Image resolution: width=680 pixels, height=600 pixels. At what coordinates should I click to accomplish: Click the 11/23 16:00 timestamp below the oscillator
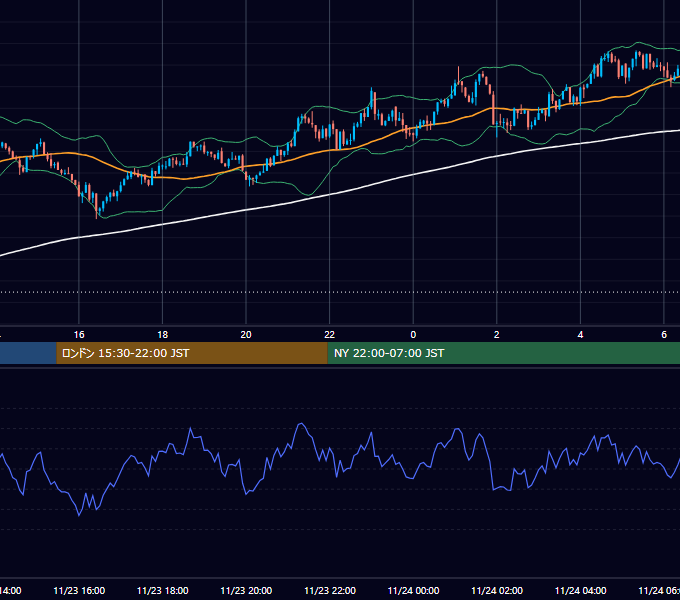pyautogui.click(x=79, y=591)
